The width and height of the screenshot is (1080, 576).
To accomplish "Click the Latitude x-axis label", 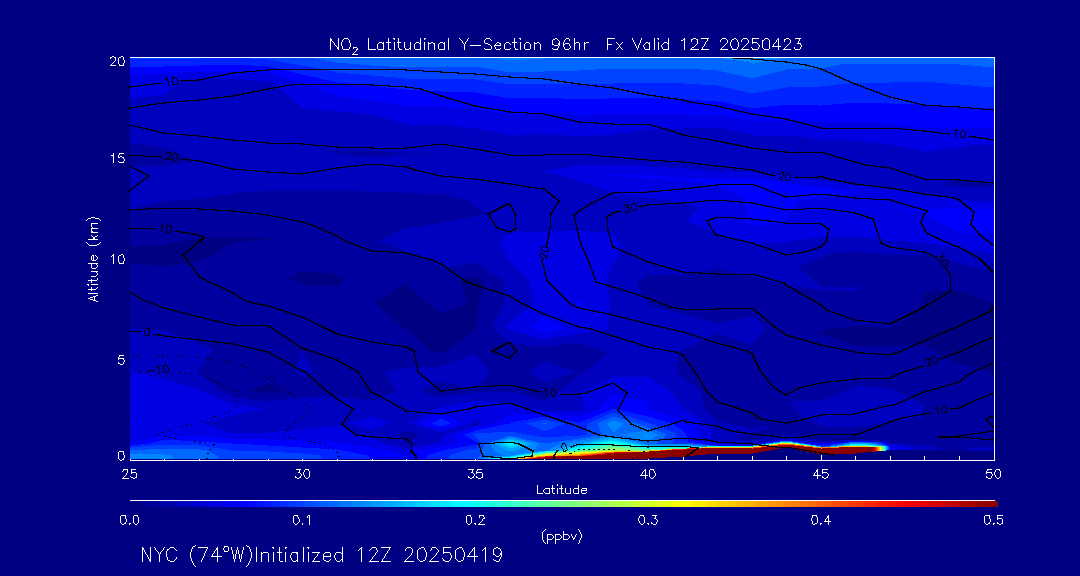I will [x=562, y=490].
